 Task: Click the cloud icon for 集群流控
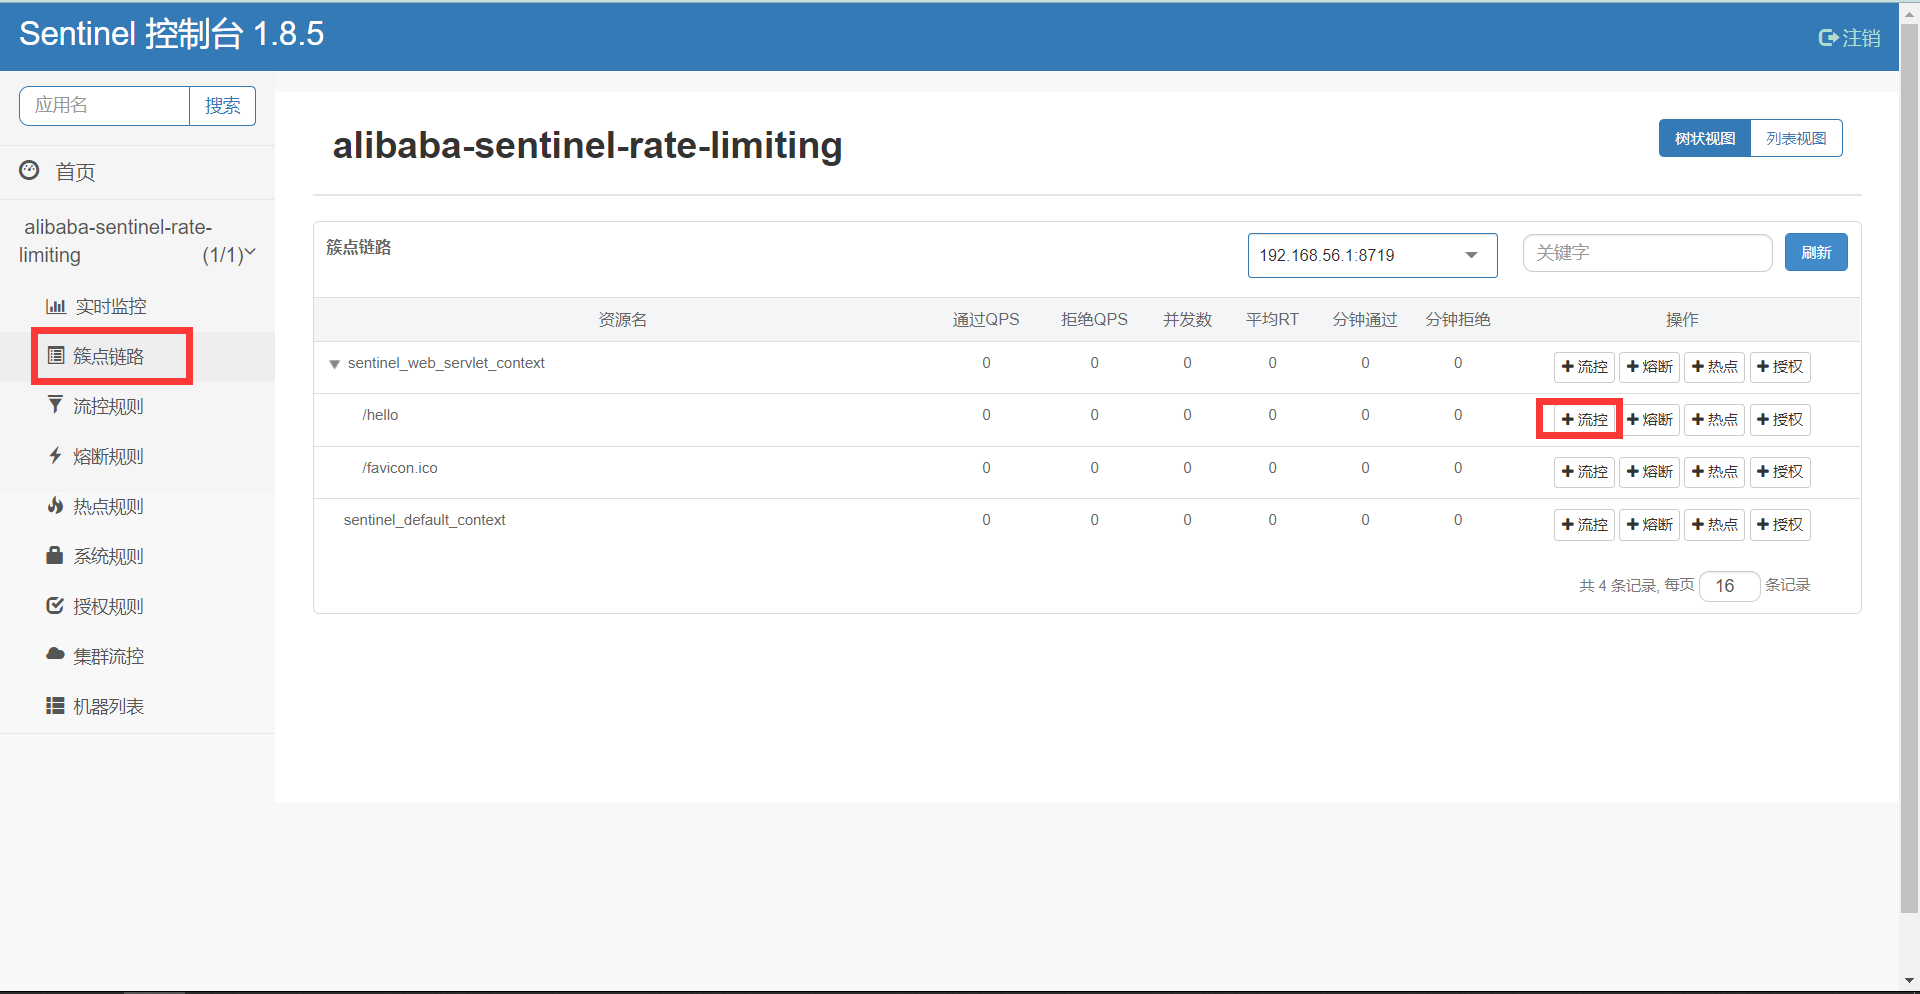click(56, 654)
